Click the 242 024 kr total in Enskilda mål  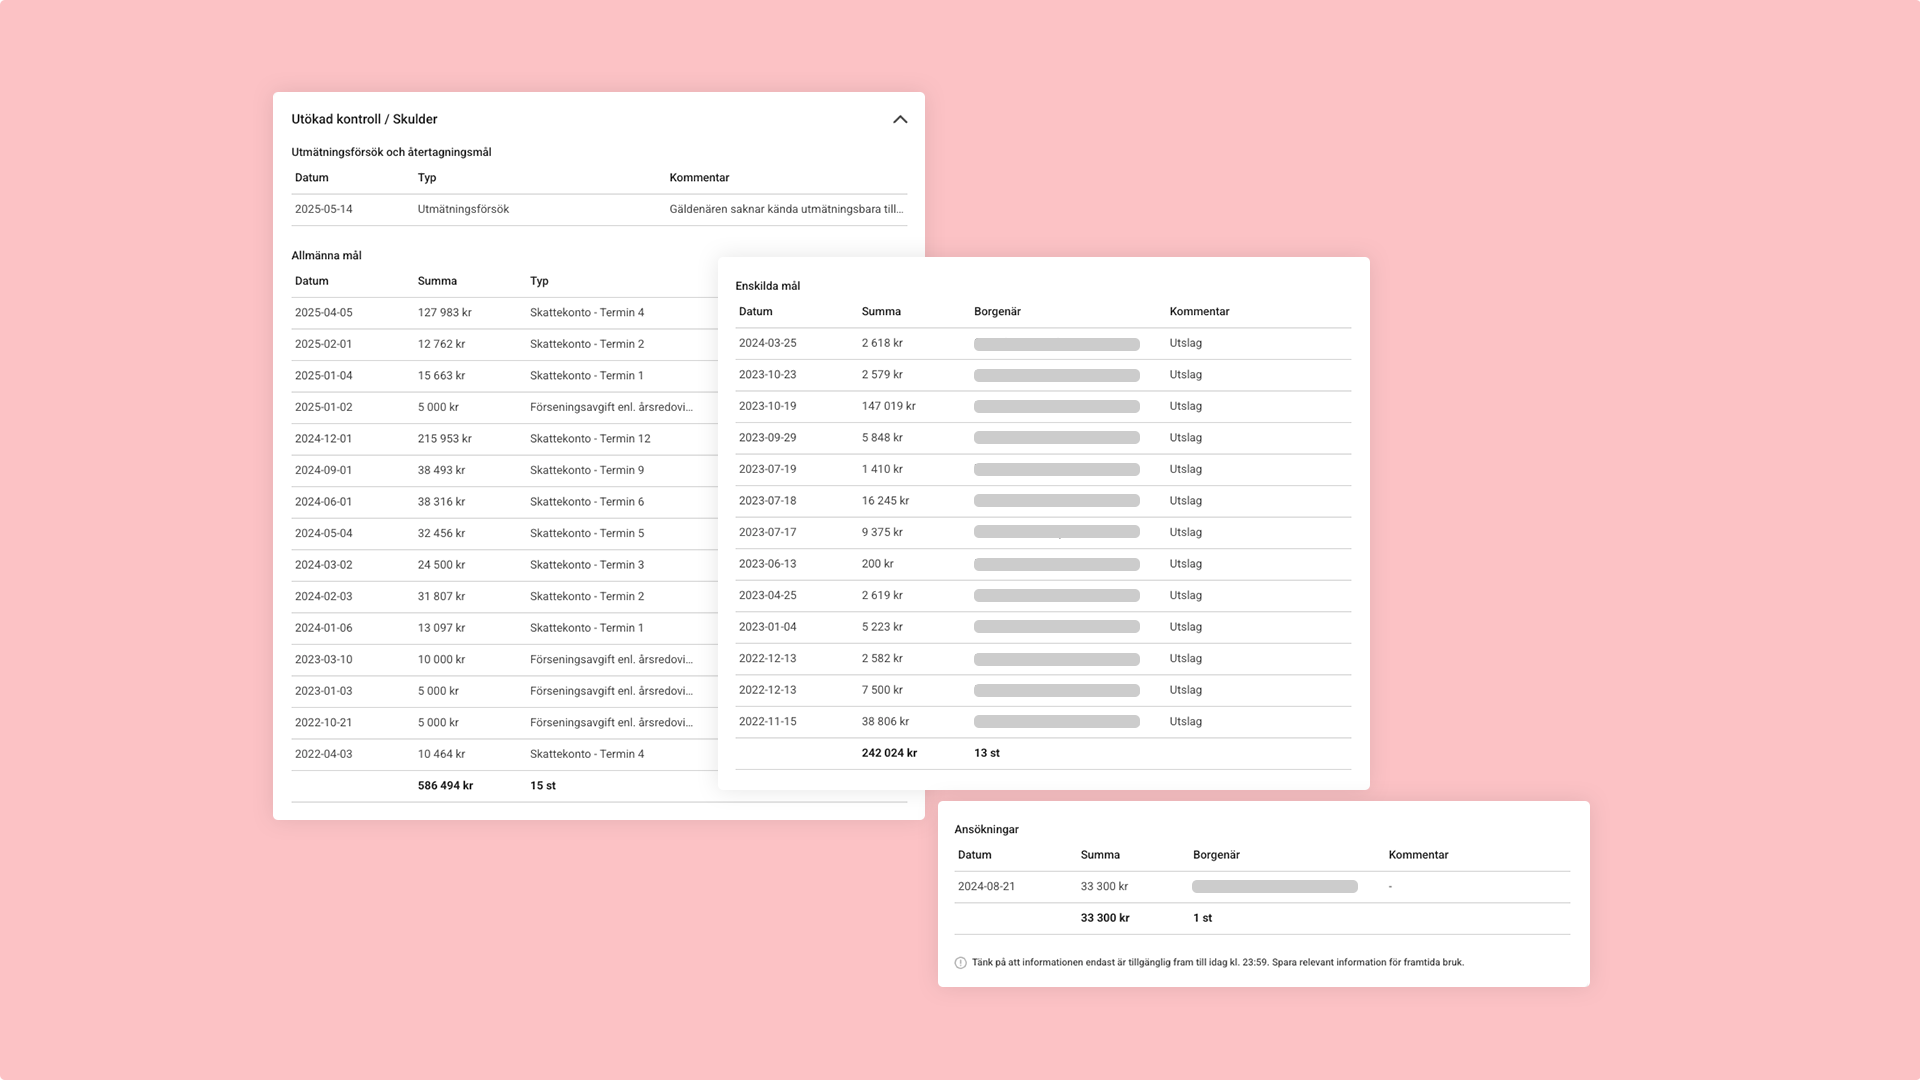click(889, 753)
